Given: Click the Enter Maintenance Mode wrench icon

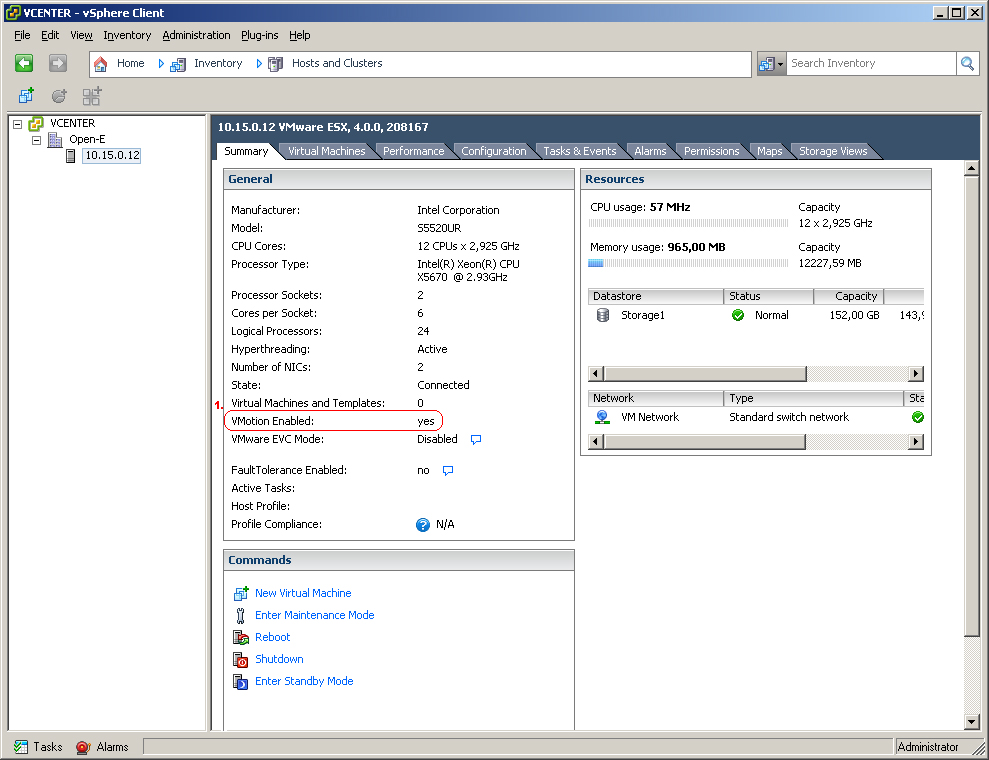Looking at the screenshot, I should tap(240, 616).
